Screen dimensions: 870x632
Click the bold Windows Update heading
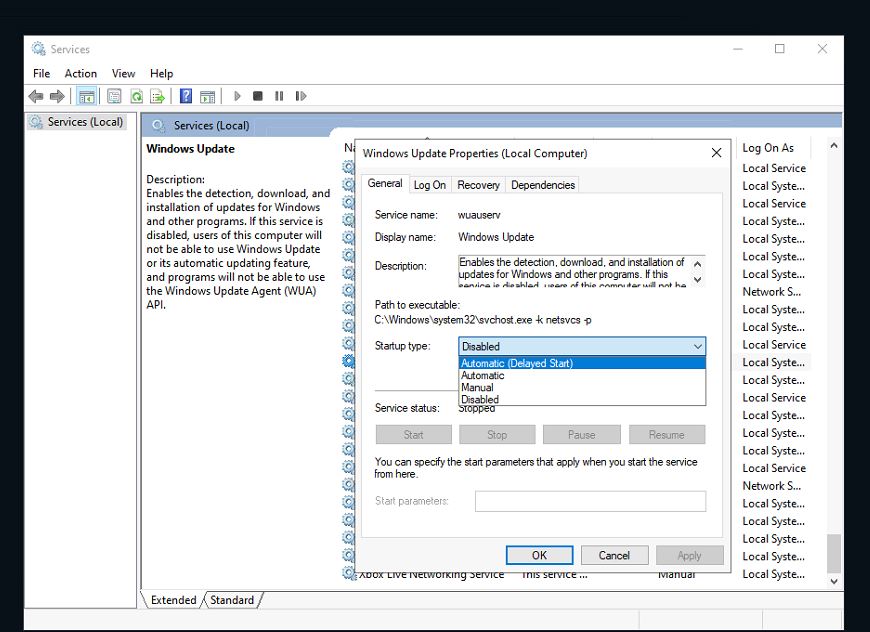tap(190, 149)
